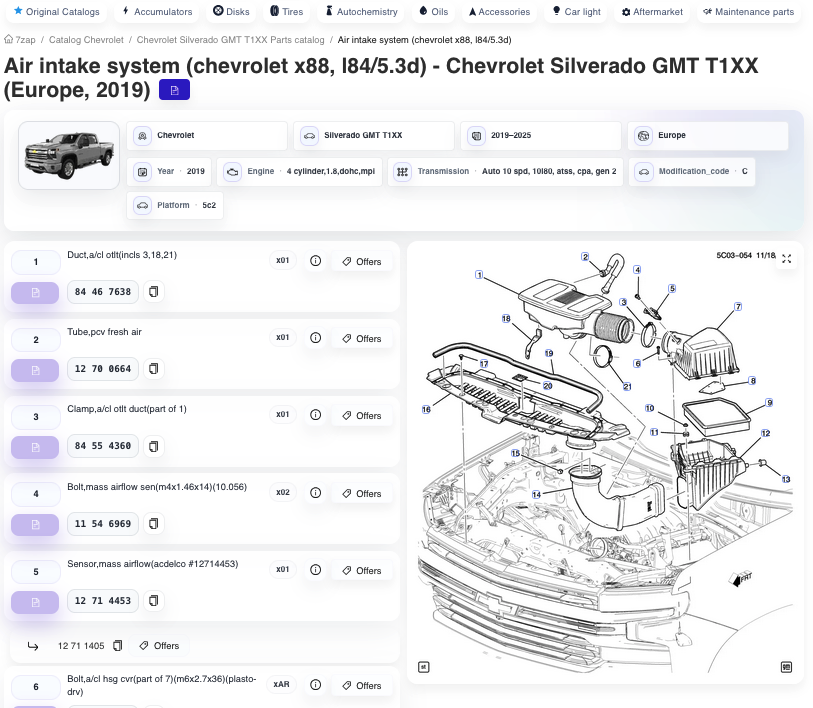Select position number 2 in parts list

(x=36, y=340)
